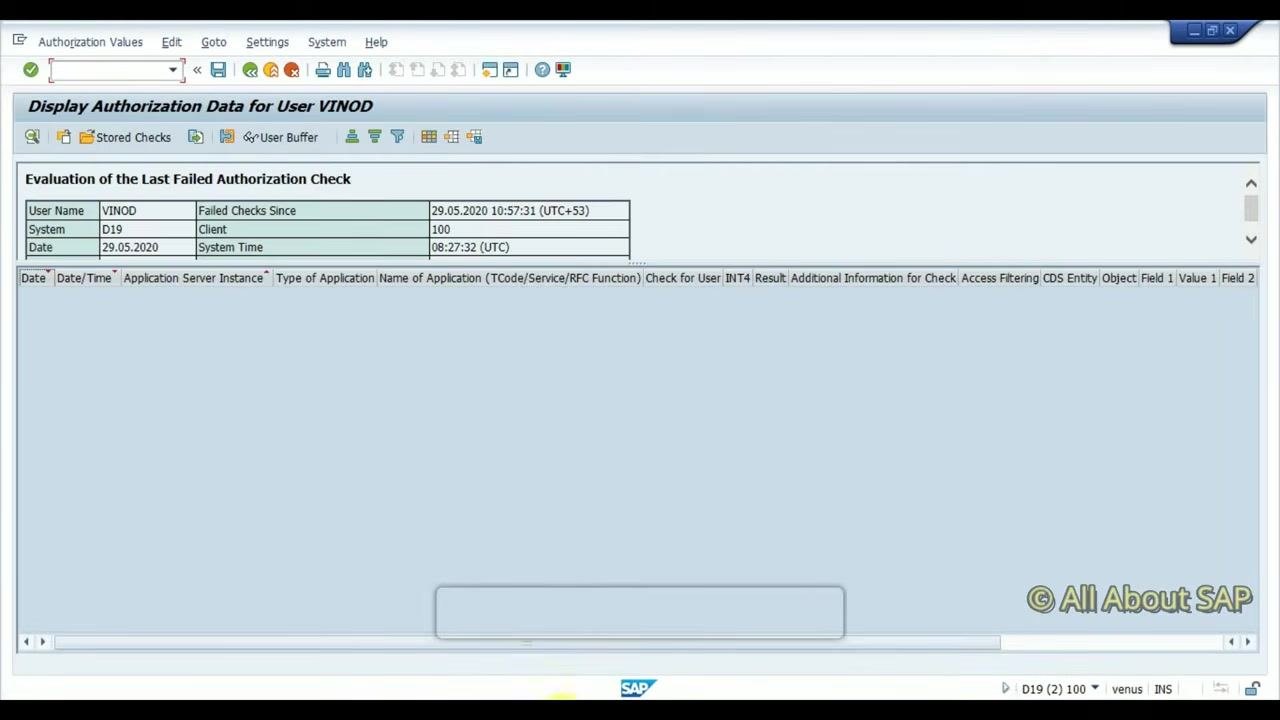Image resolution: width=1280 pixels, height=720 pixels.
Task: Click the Create New Session icon
Action: tap(490, 70)
